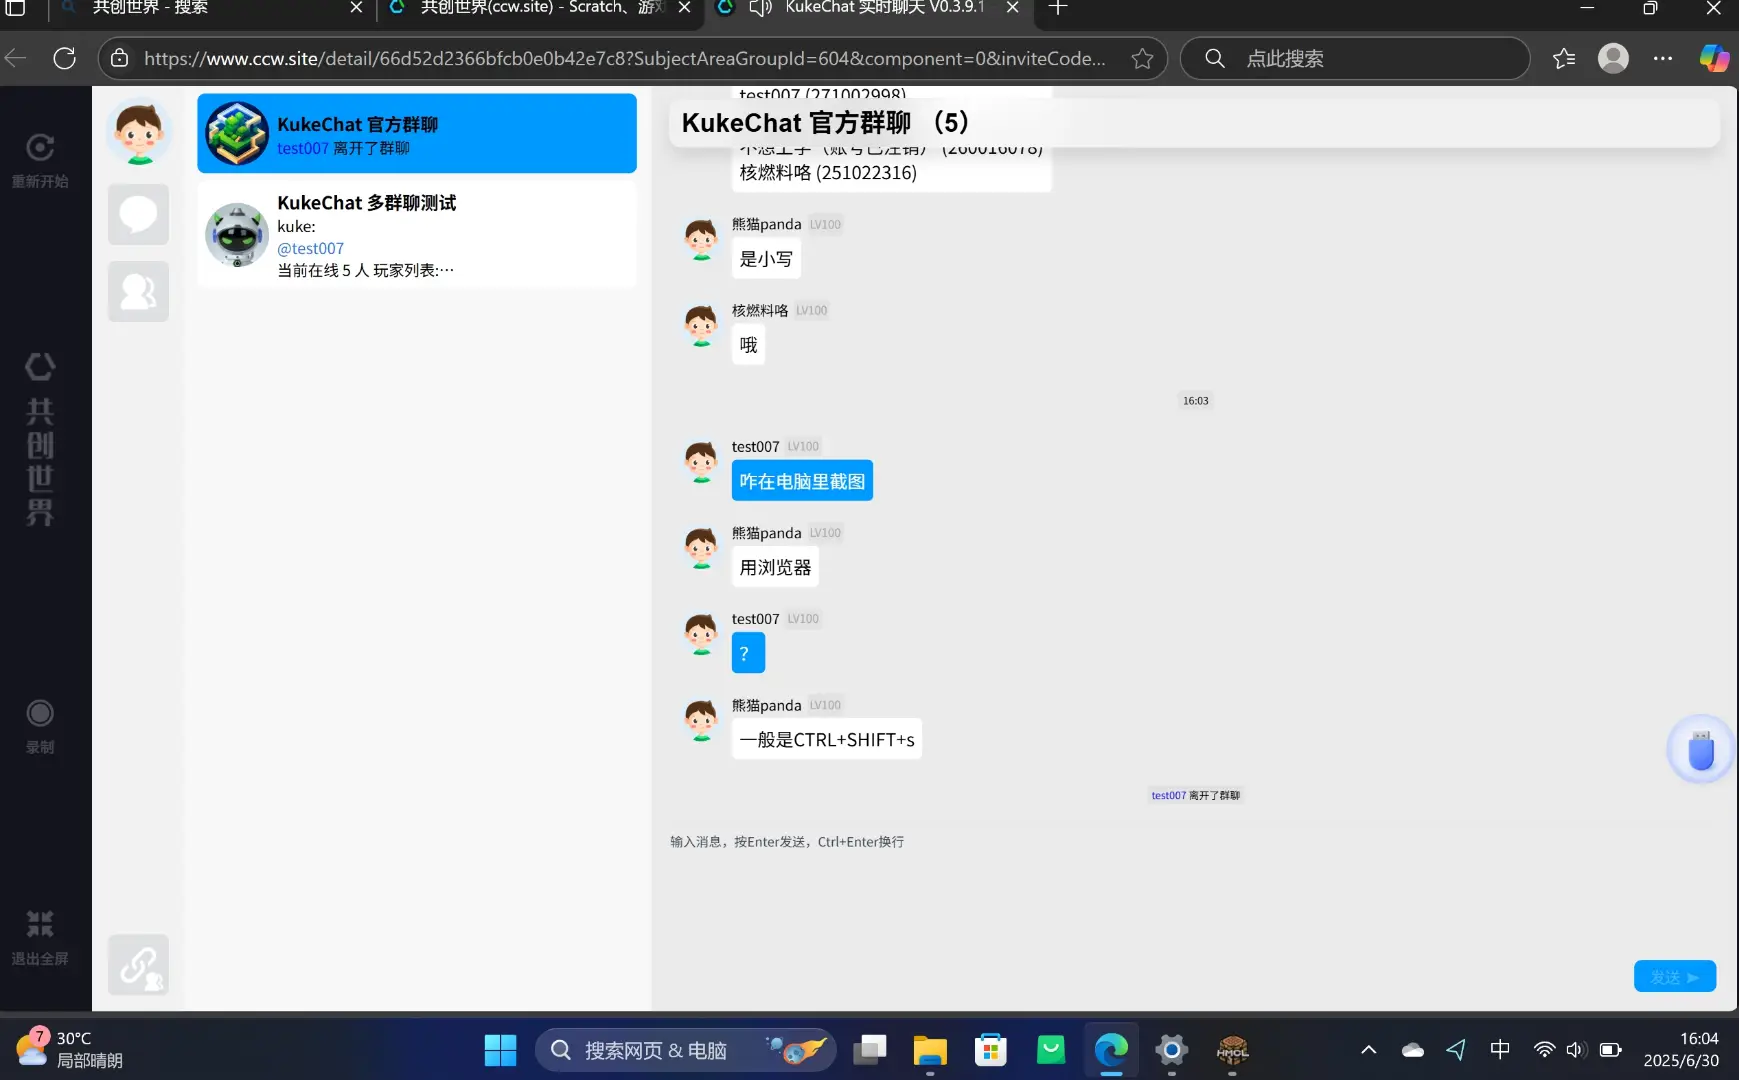Open browser profile avatar

click(x=1613, y=58)
